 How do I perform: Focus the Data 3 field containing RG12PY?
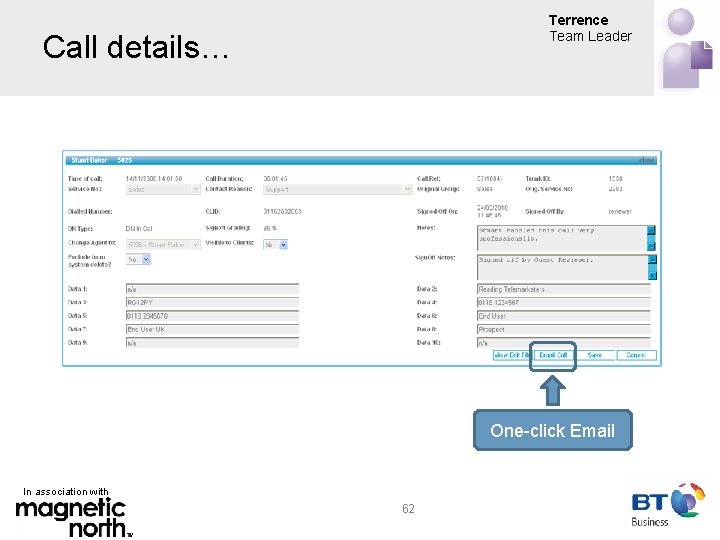[212, 302]
